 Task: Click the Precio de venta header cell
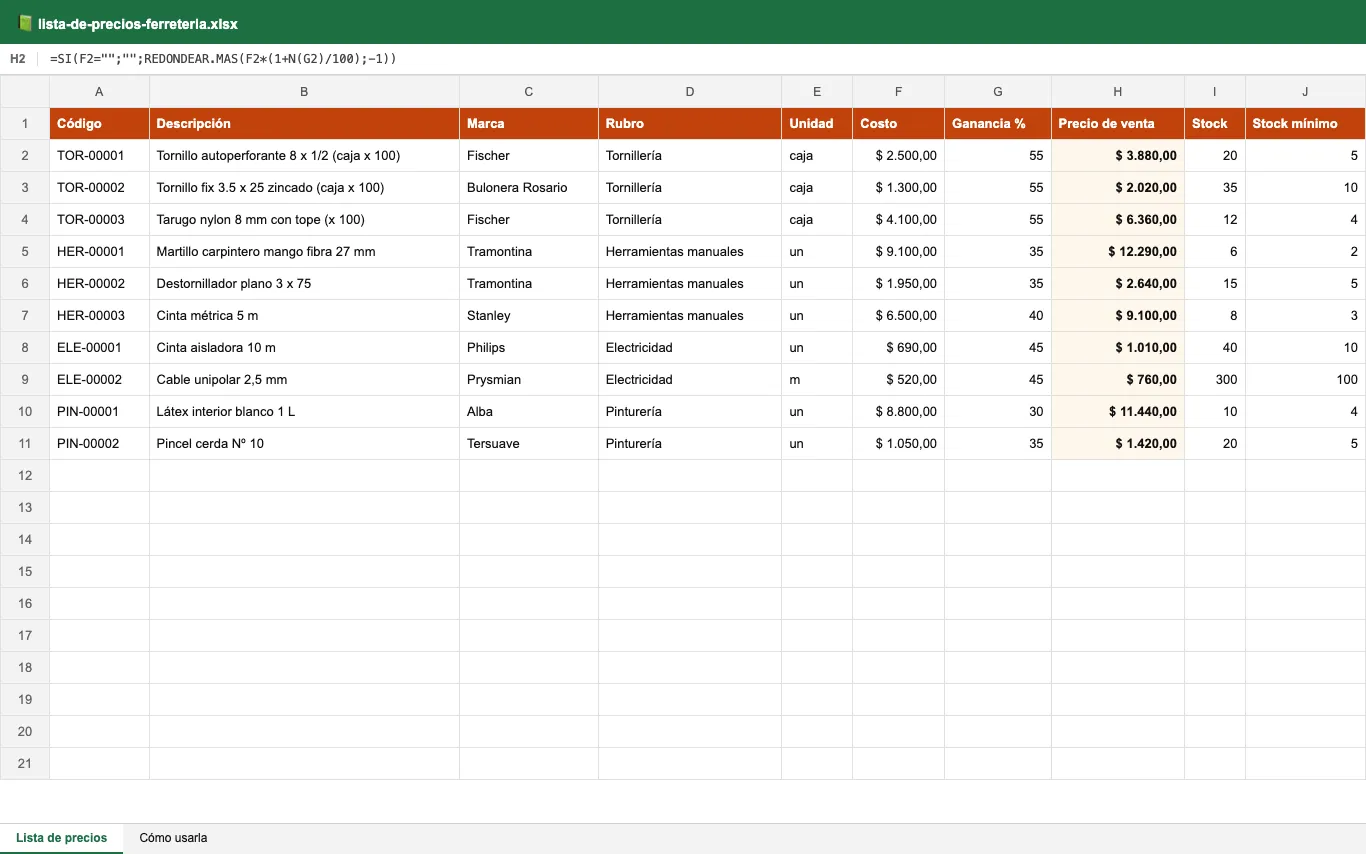pyautogui.click(x=1118, y=124)
